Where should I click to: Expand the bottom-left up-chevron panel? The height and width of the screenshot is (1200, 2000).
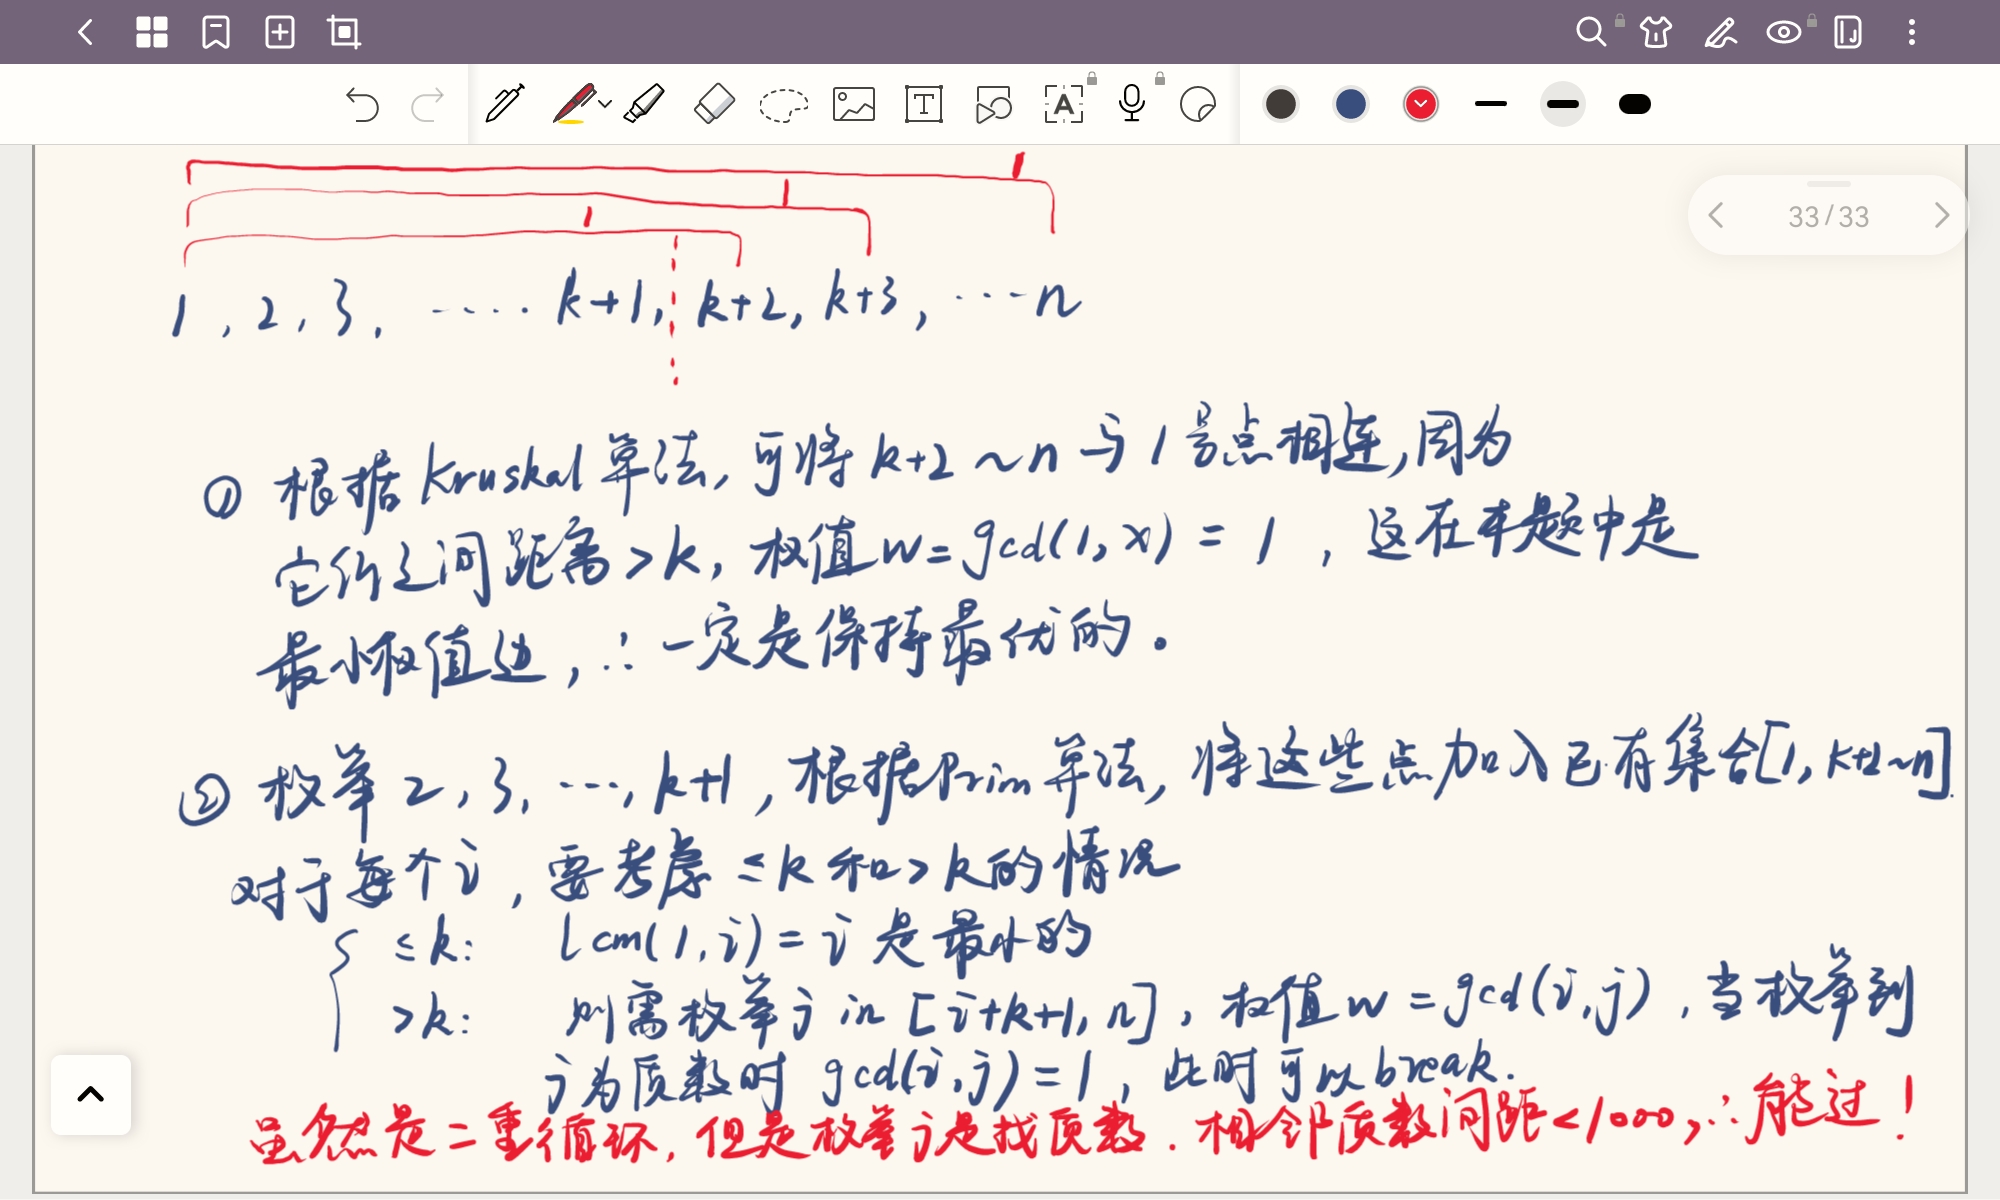[x=91, y=1094]
